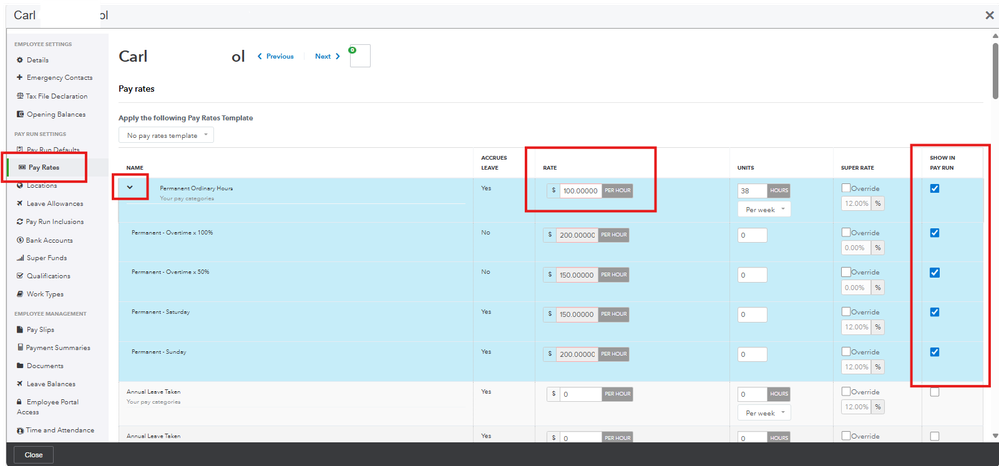Uncheck Show in Pay Run for Overtime x 100%

coord(935,233)
